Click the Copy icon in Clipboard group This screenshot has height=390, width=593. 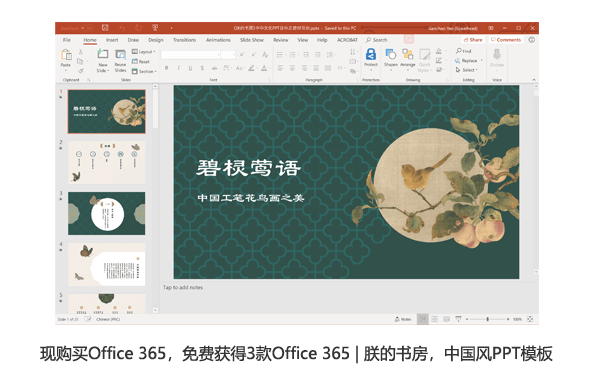pos(80,61)
